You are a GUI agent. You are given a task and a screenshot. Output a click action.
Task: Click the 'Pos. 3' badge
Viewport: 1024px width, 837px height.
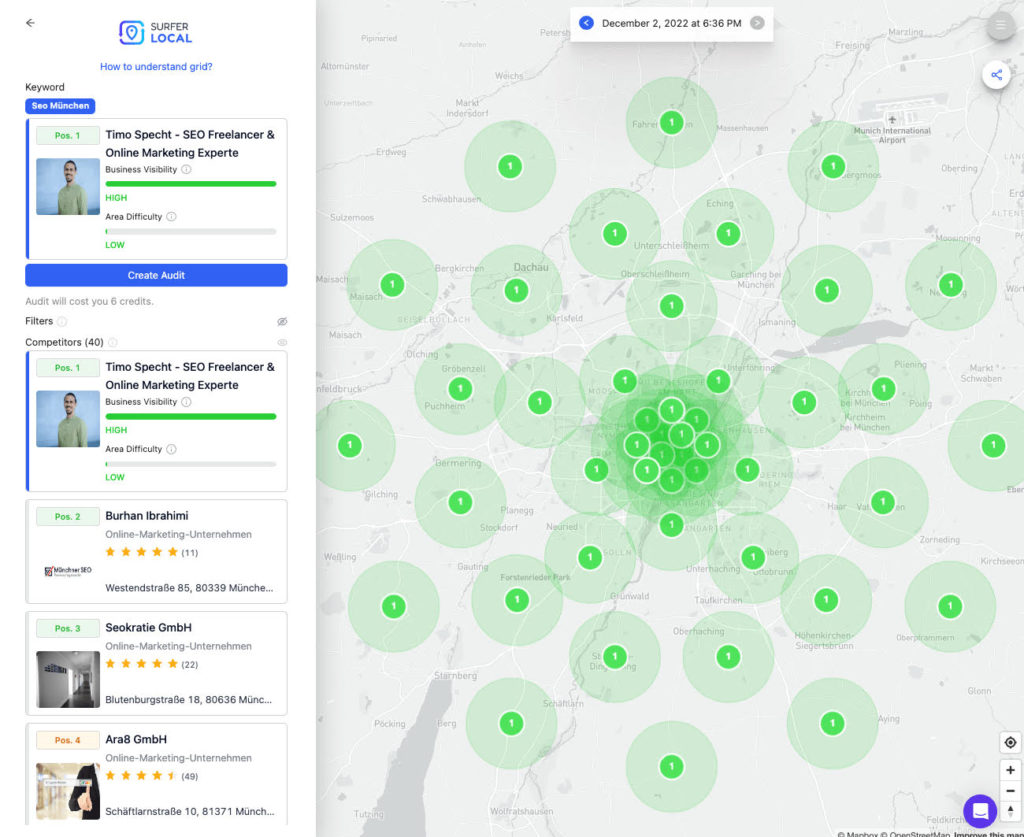[x=68, y=628]
